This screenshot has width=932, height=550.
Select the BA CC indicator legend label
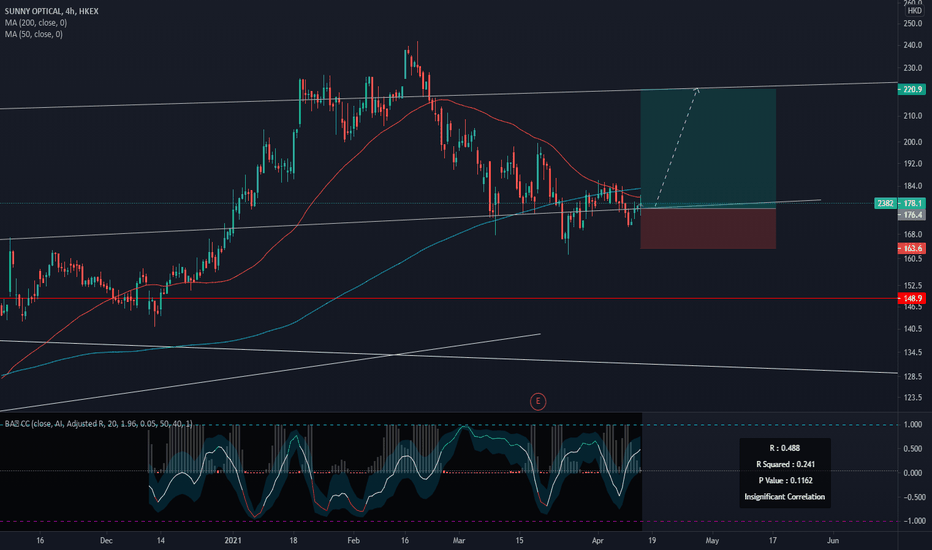99,424
